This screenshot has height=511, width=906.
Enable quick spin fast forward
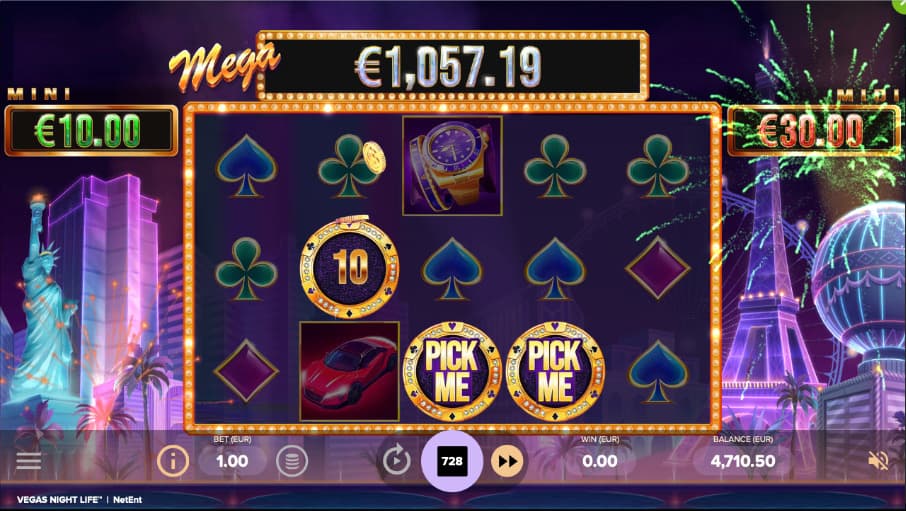507,461
